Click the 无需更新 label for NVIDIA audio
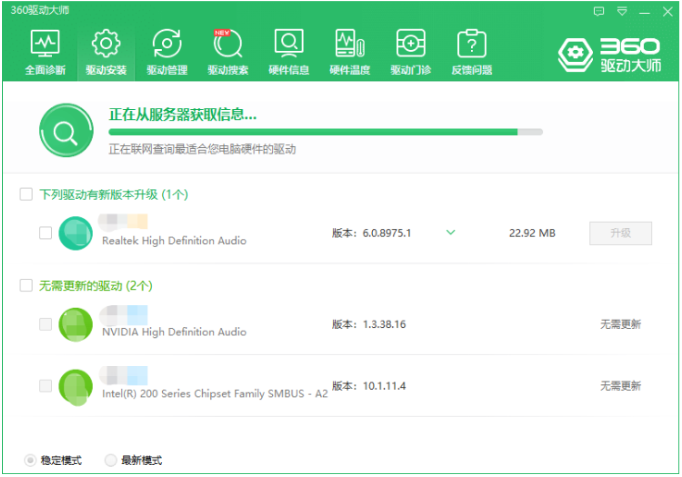 pos(620,325)
